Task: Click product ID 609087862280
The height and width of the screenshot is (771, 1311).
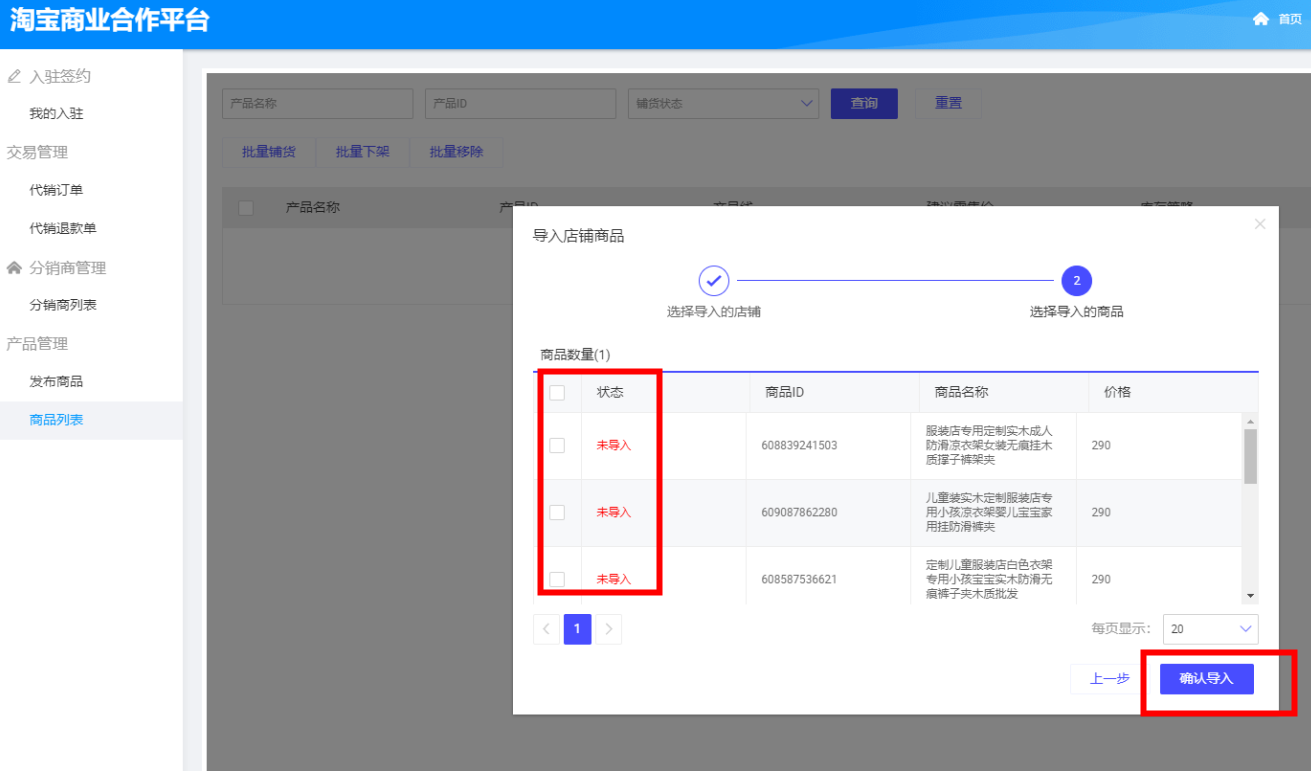Action: [x=799, y=512]
